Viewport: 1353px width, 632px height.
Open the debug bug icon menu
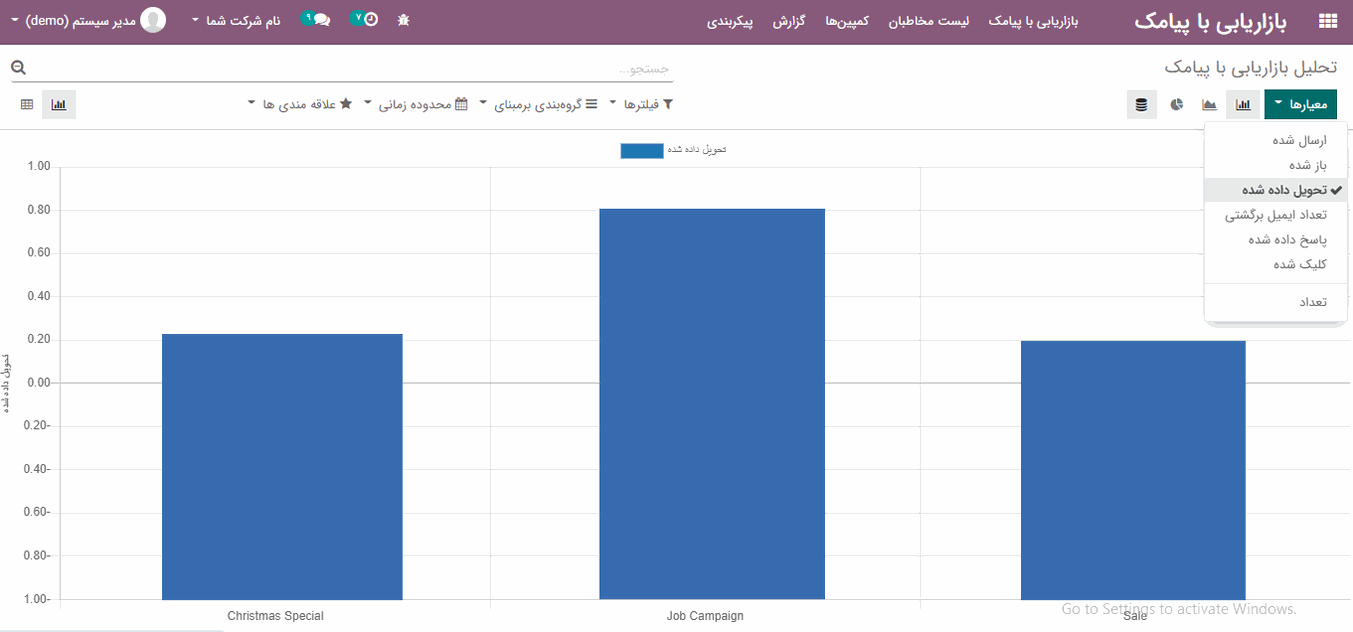[x=403, y=20]
